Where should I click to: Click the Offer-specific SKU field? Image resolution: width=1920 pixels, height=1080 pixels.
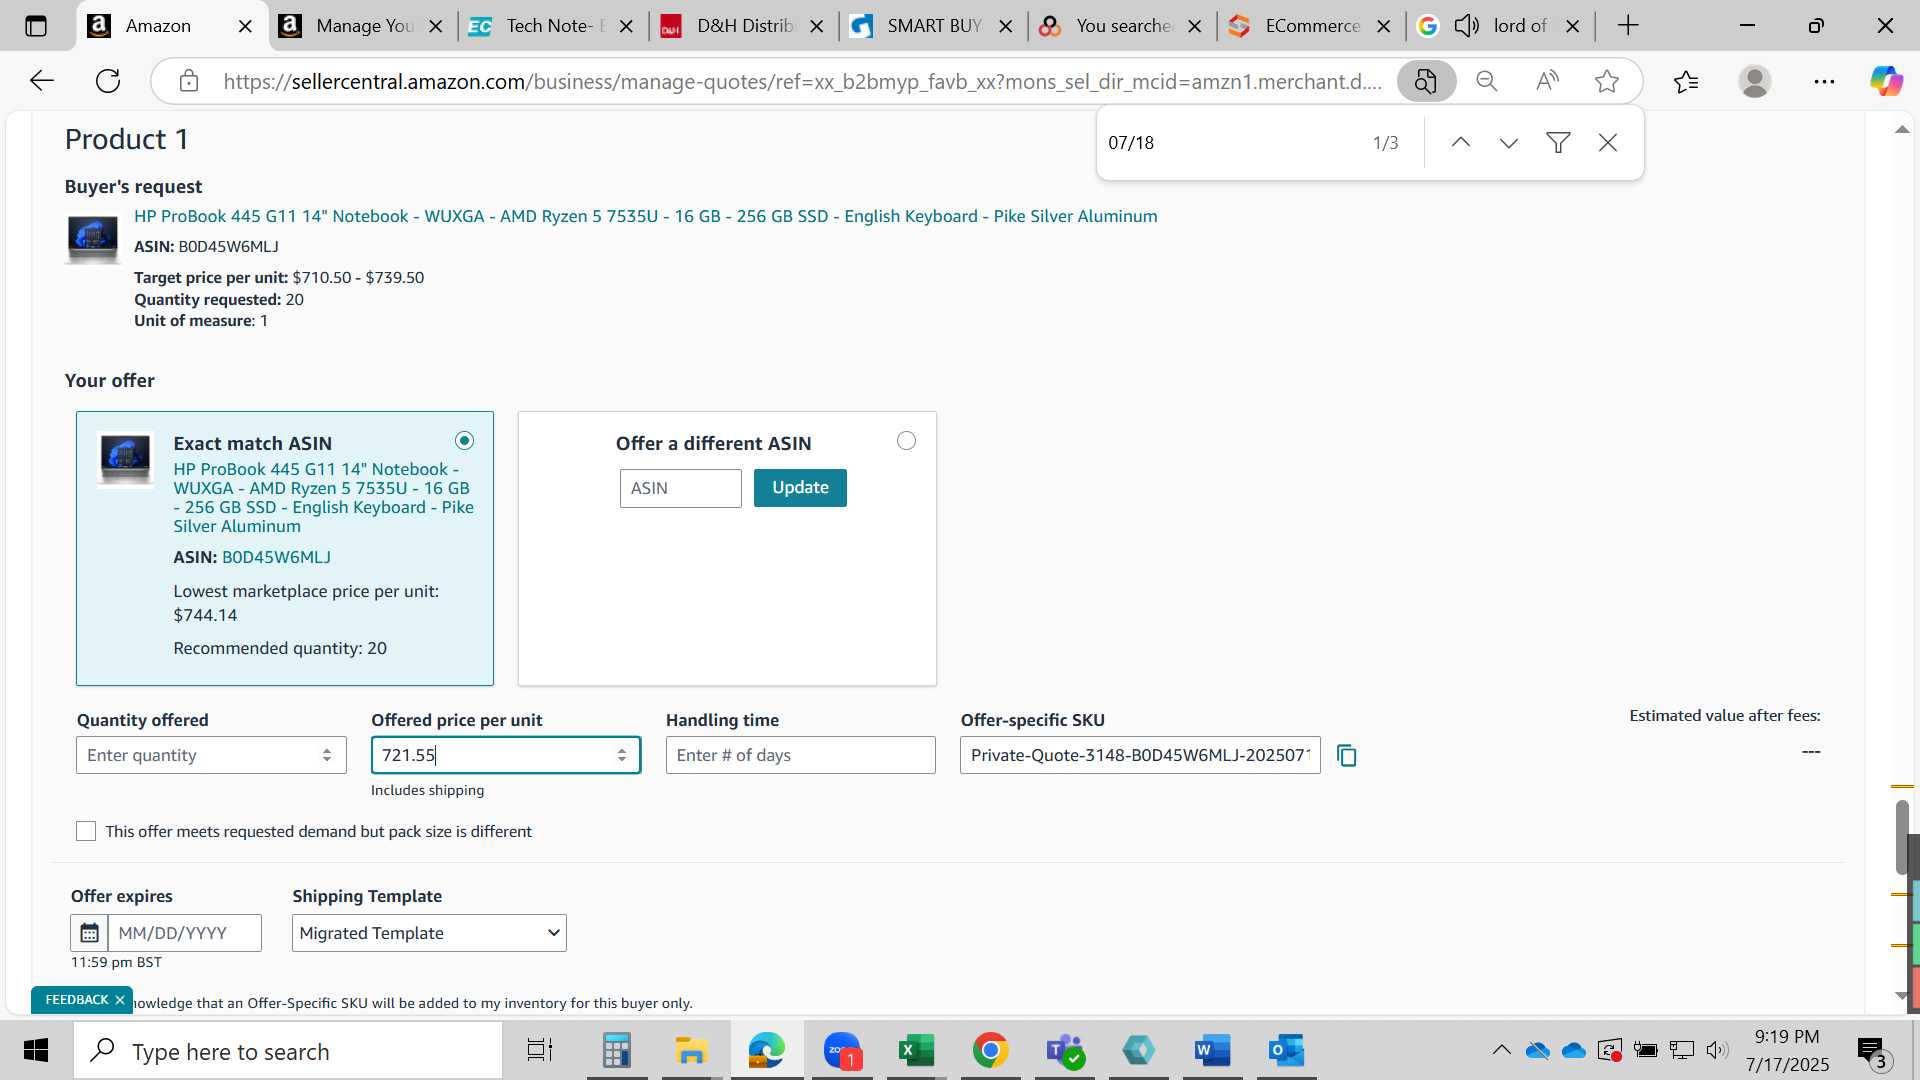1140,756
